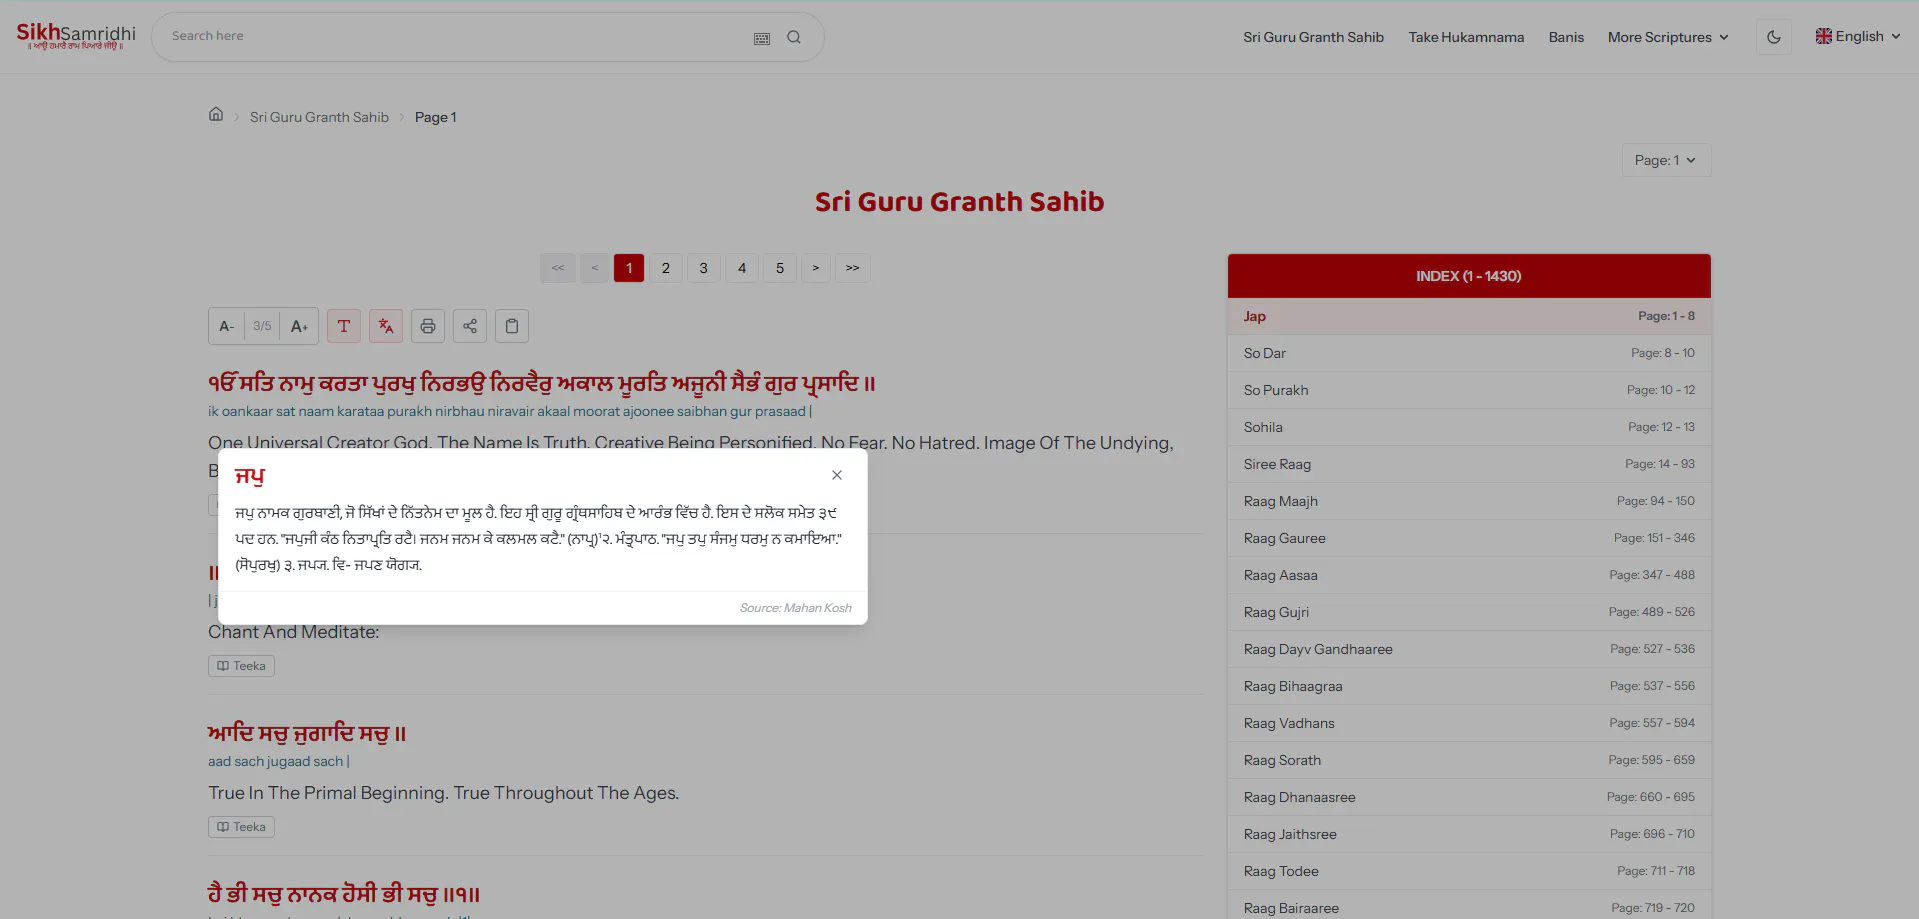Select Raag Gauree in the index
Screen dimensions: 1919x919
pos(1469,538)
